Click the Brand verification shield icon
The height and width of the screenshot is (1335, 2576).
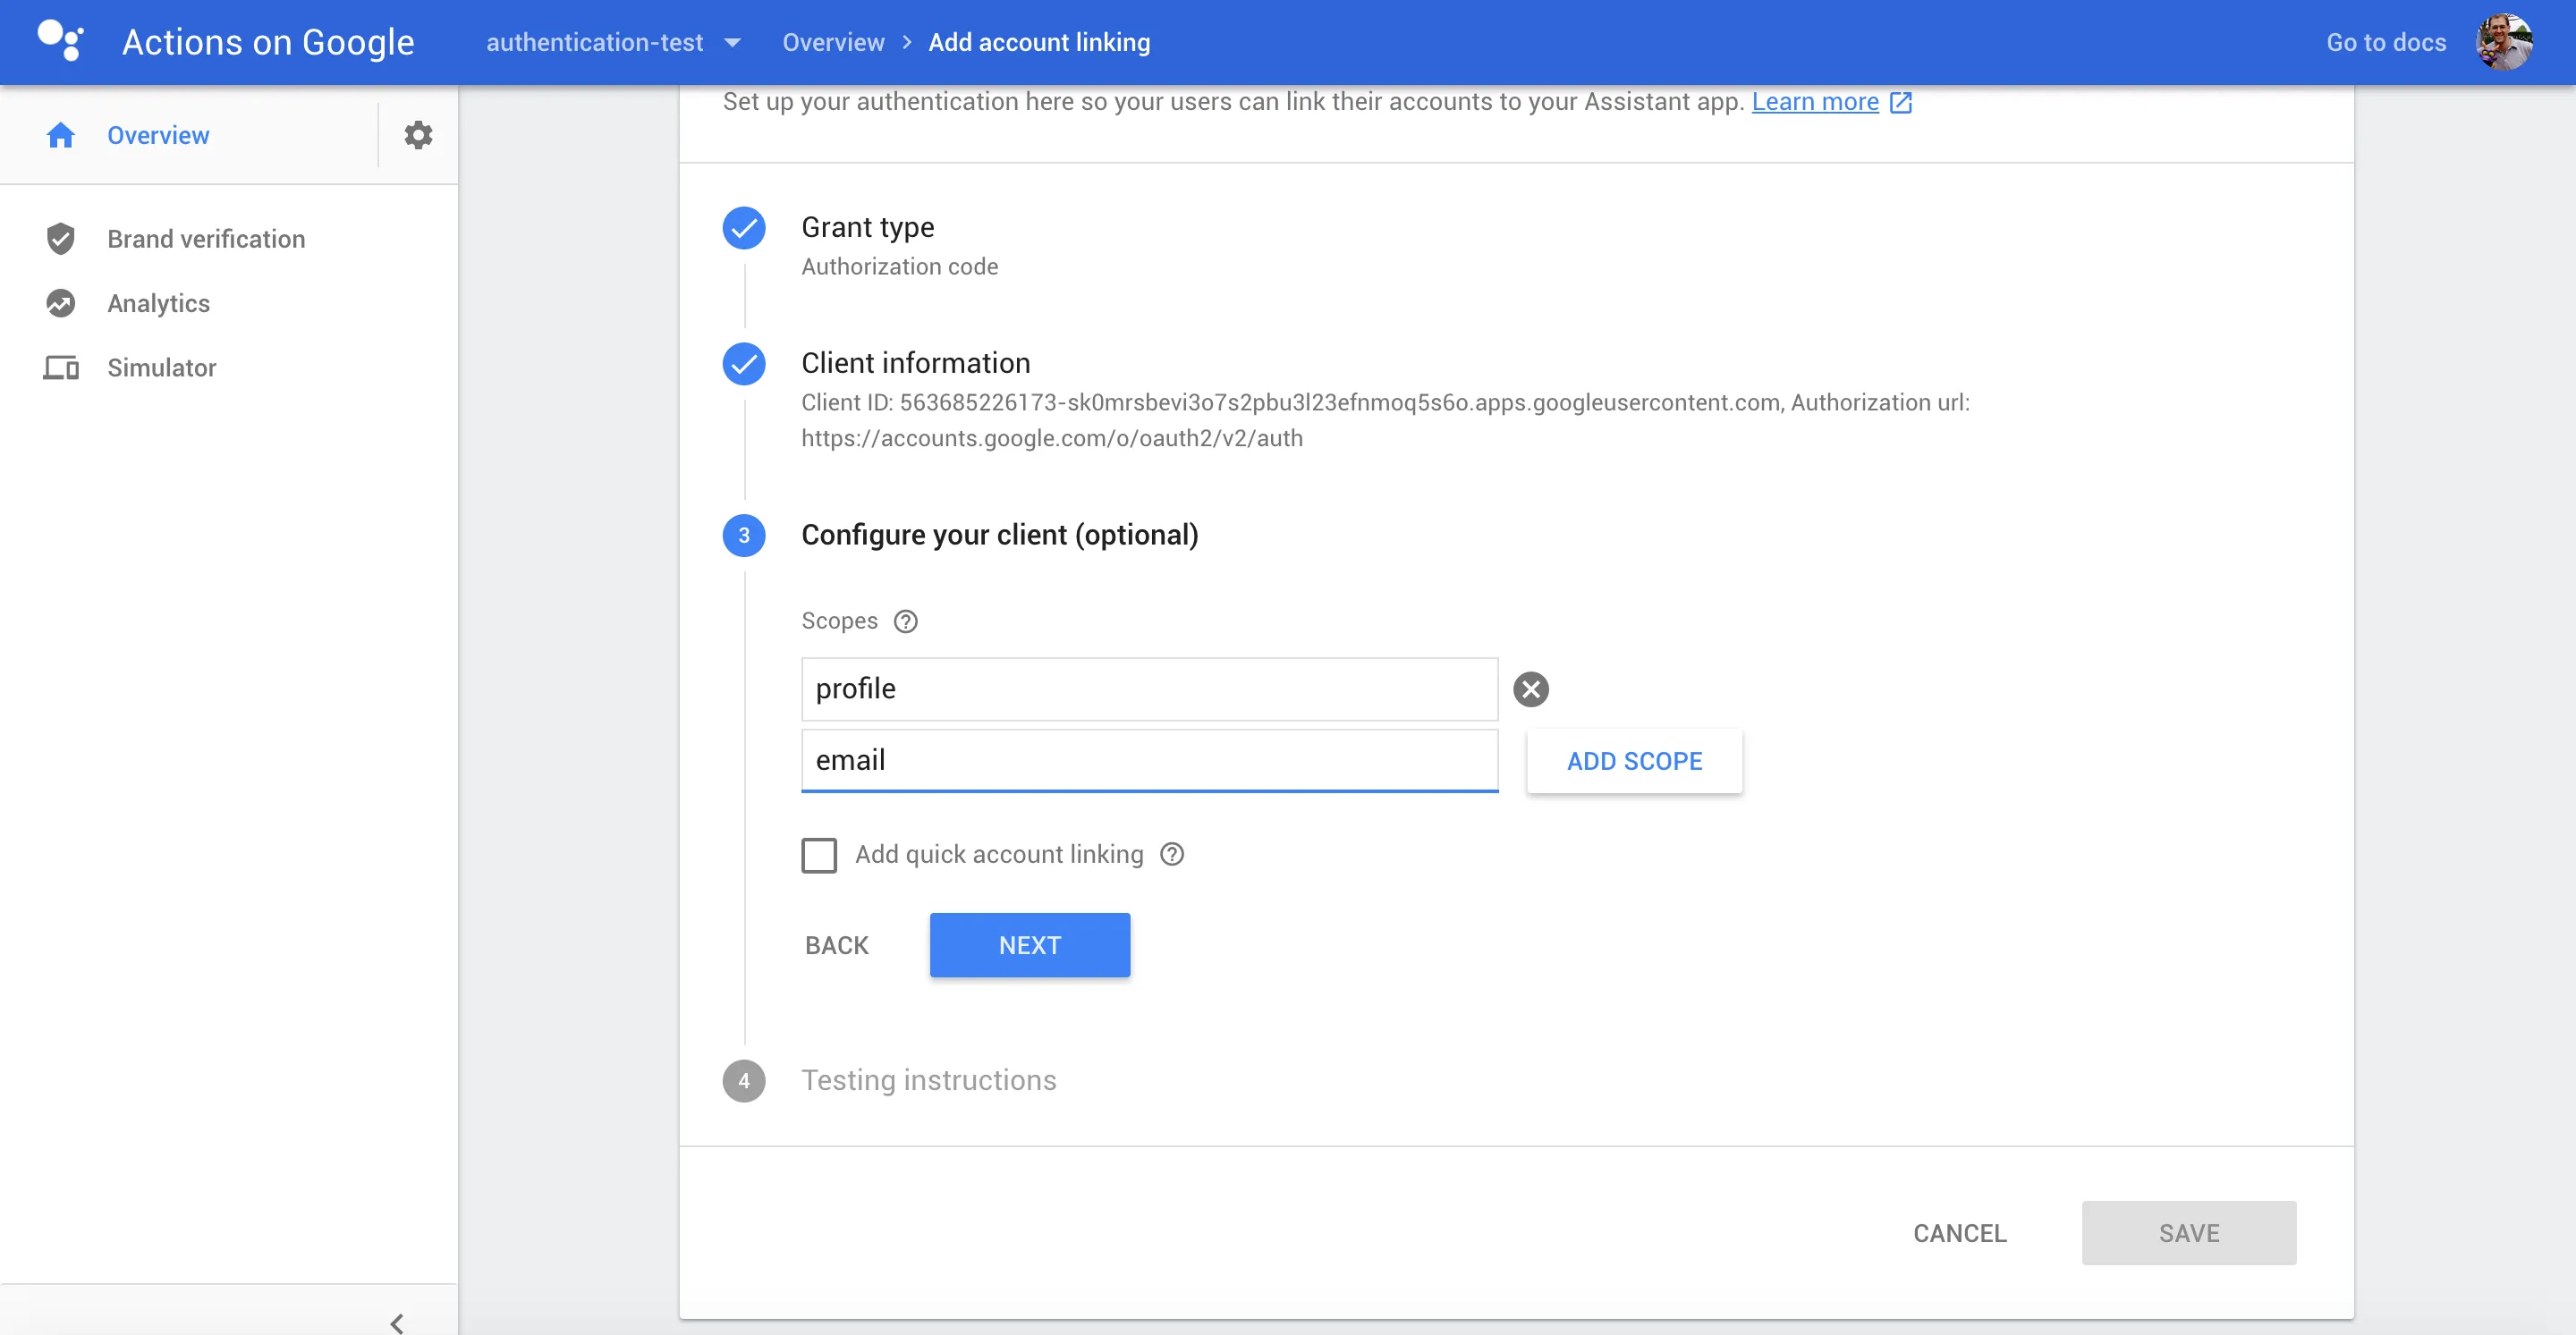61,239
